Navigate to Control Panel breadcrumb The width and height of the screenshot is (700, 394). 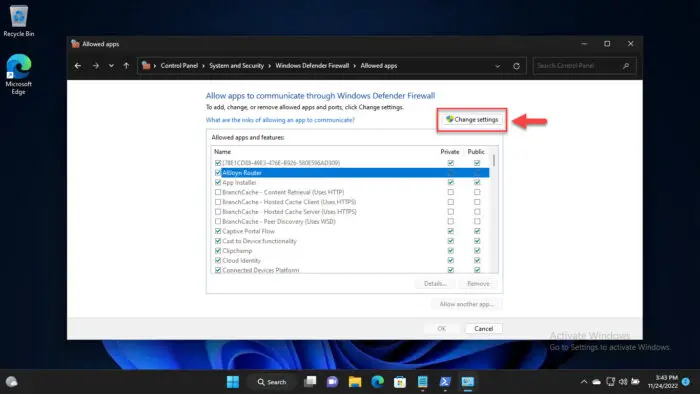179,66
